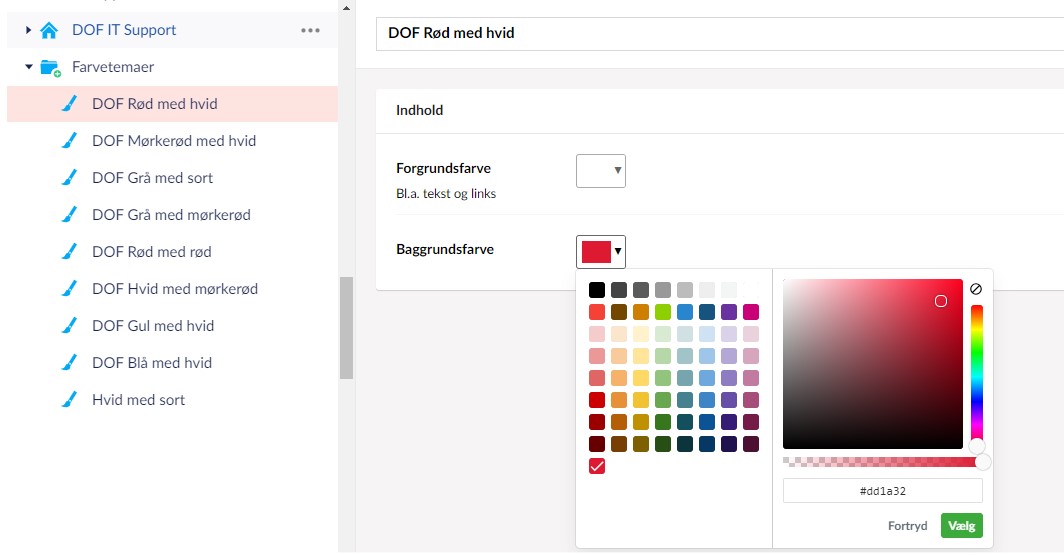Select Hvid med sort theme
Image resolution: width=1064 pixels, height=555 pixels.
(138, 400)
